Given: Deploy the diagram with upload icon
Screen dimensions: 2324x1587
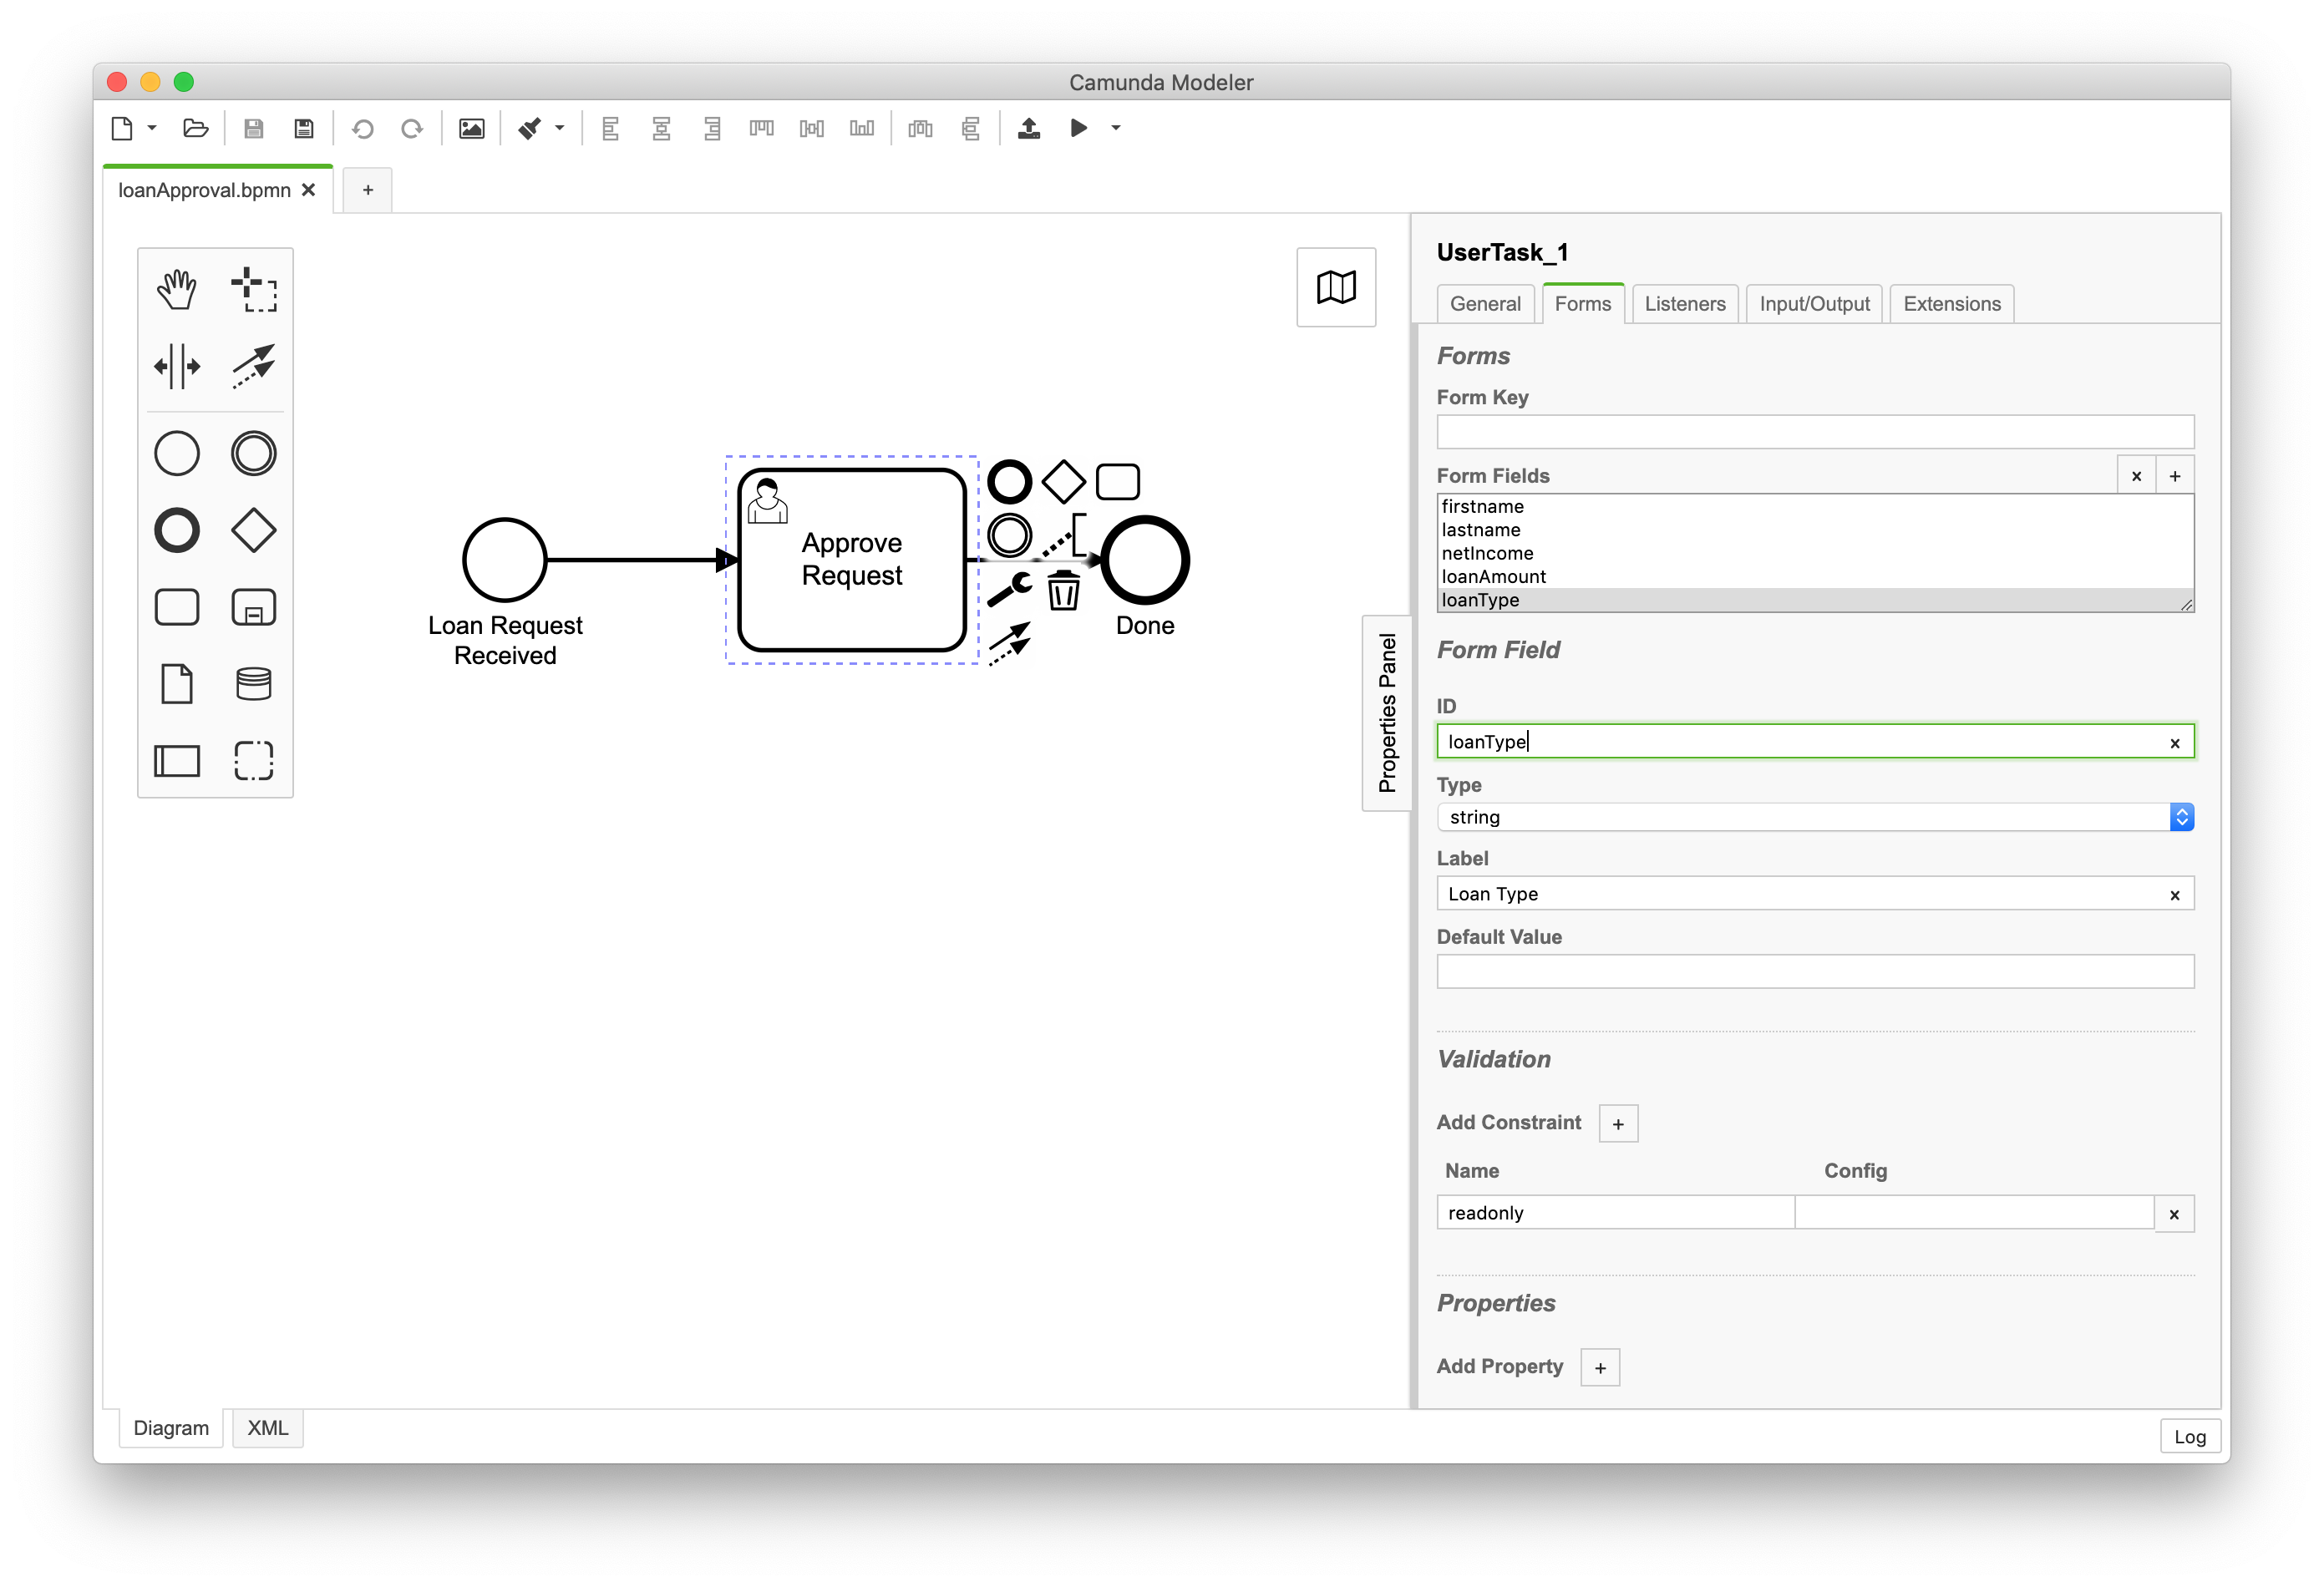Looking at the screenshot, I should pos(1029,128).
